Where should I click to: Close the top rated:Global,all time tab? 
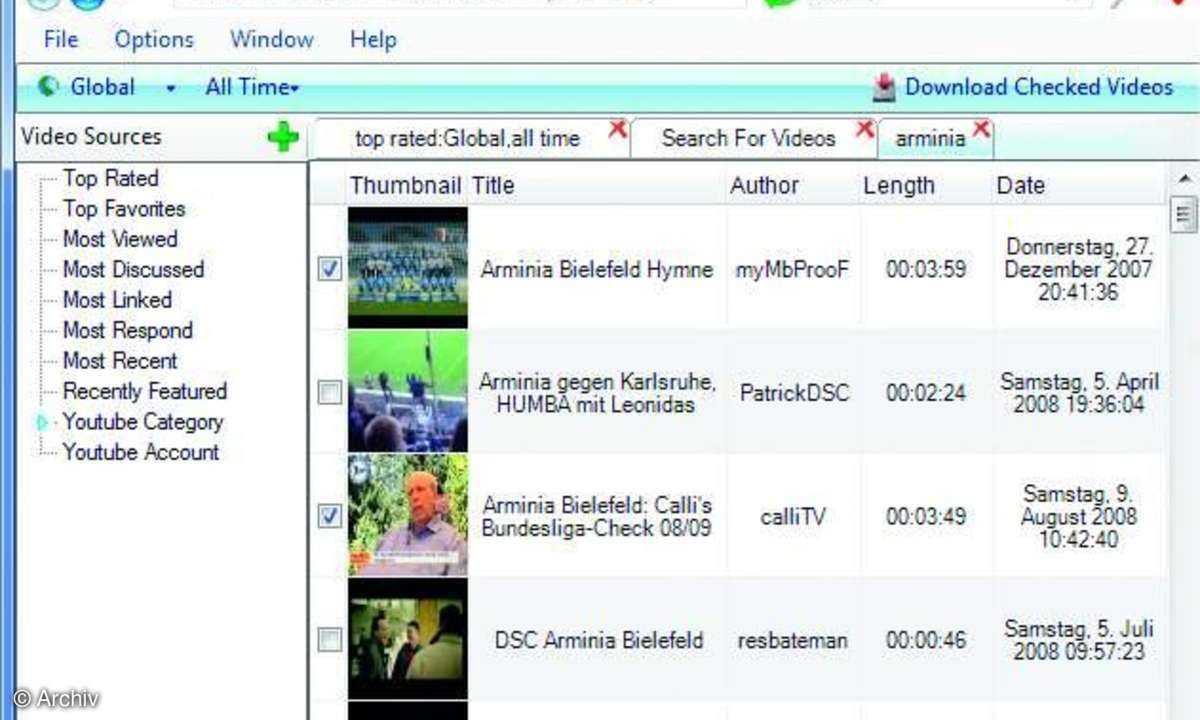tap(618, 128)
